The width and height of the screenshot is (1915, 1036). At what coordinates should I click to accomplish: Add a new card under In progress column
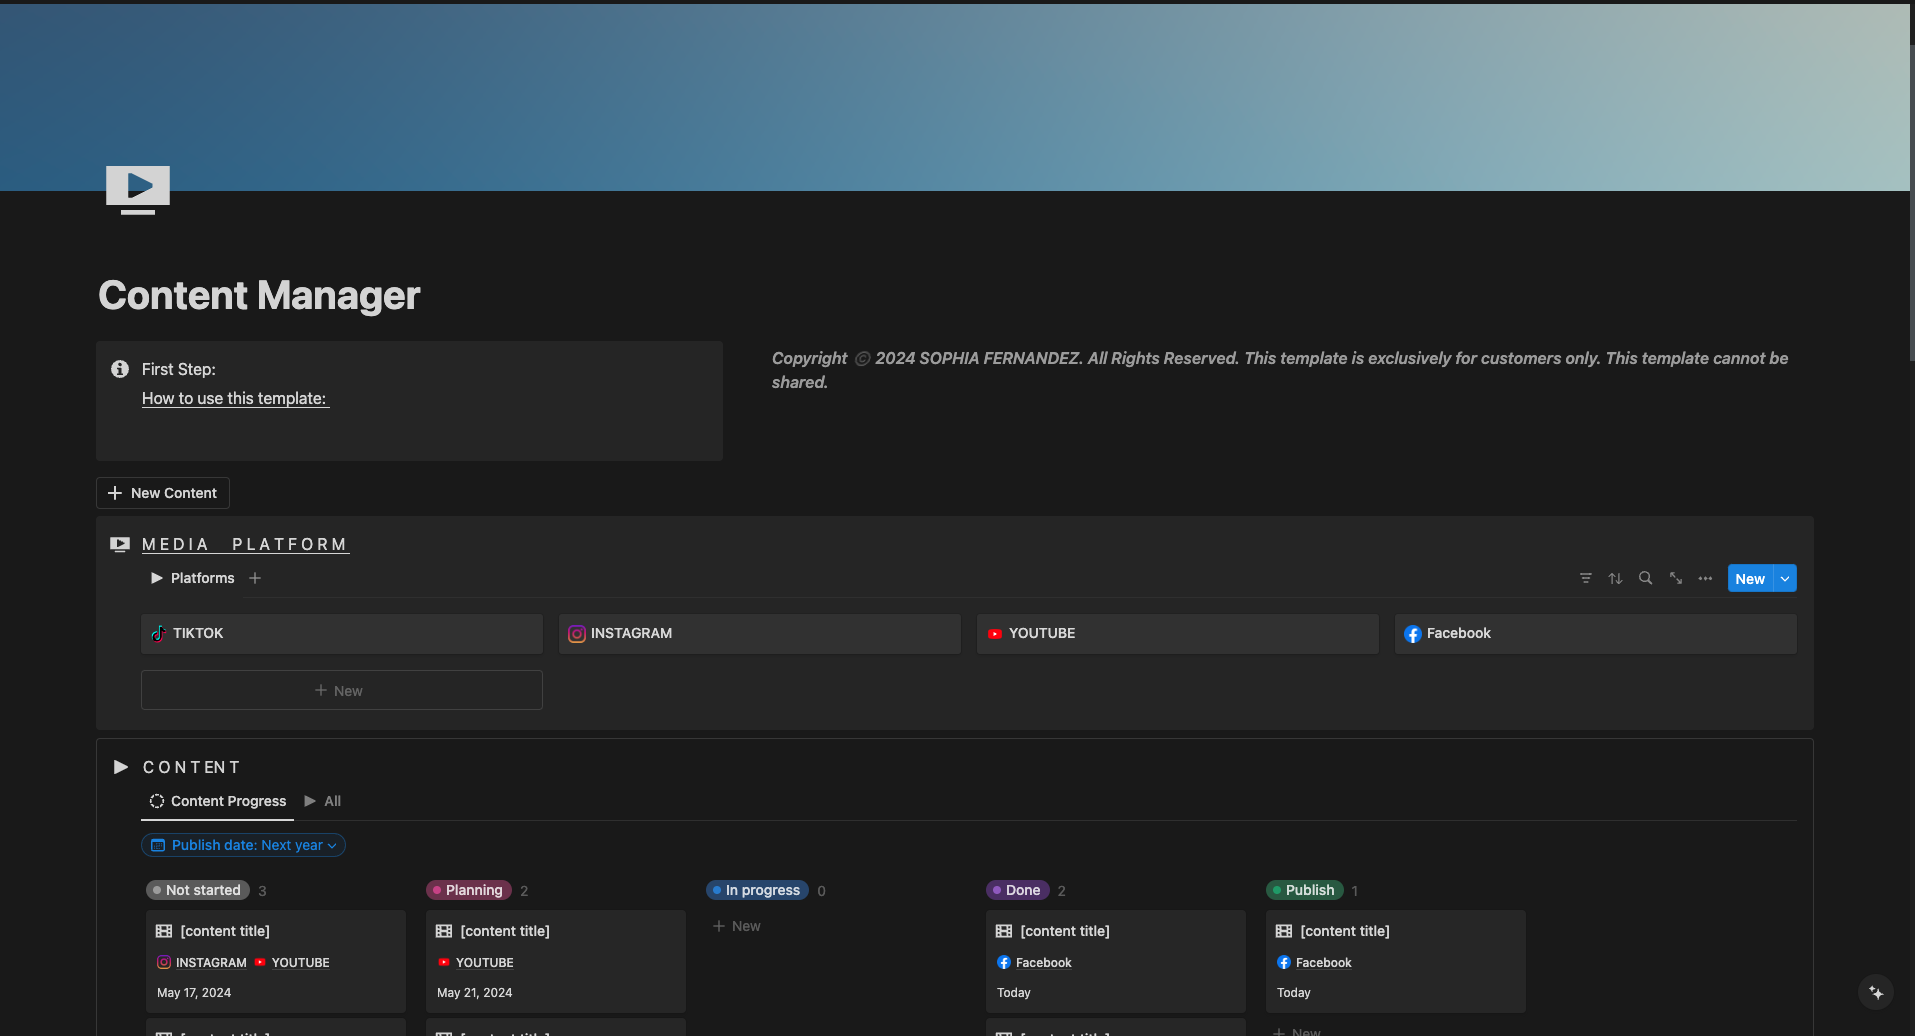point(736,926)
